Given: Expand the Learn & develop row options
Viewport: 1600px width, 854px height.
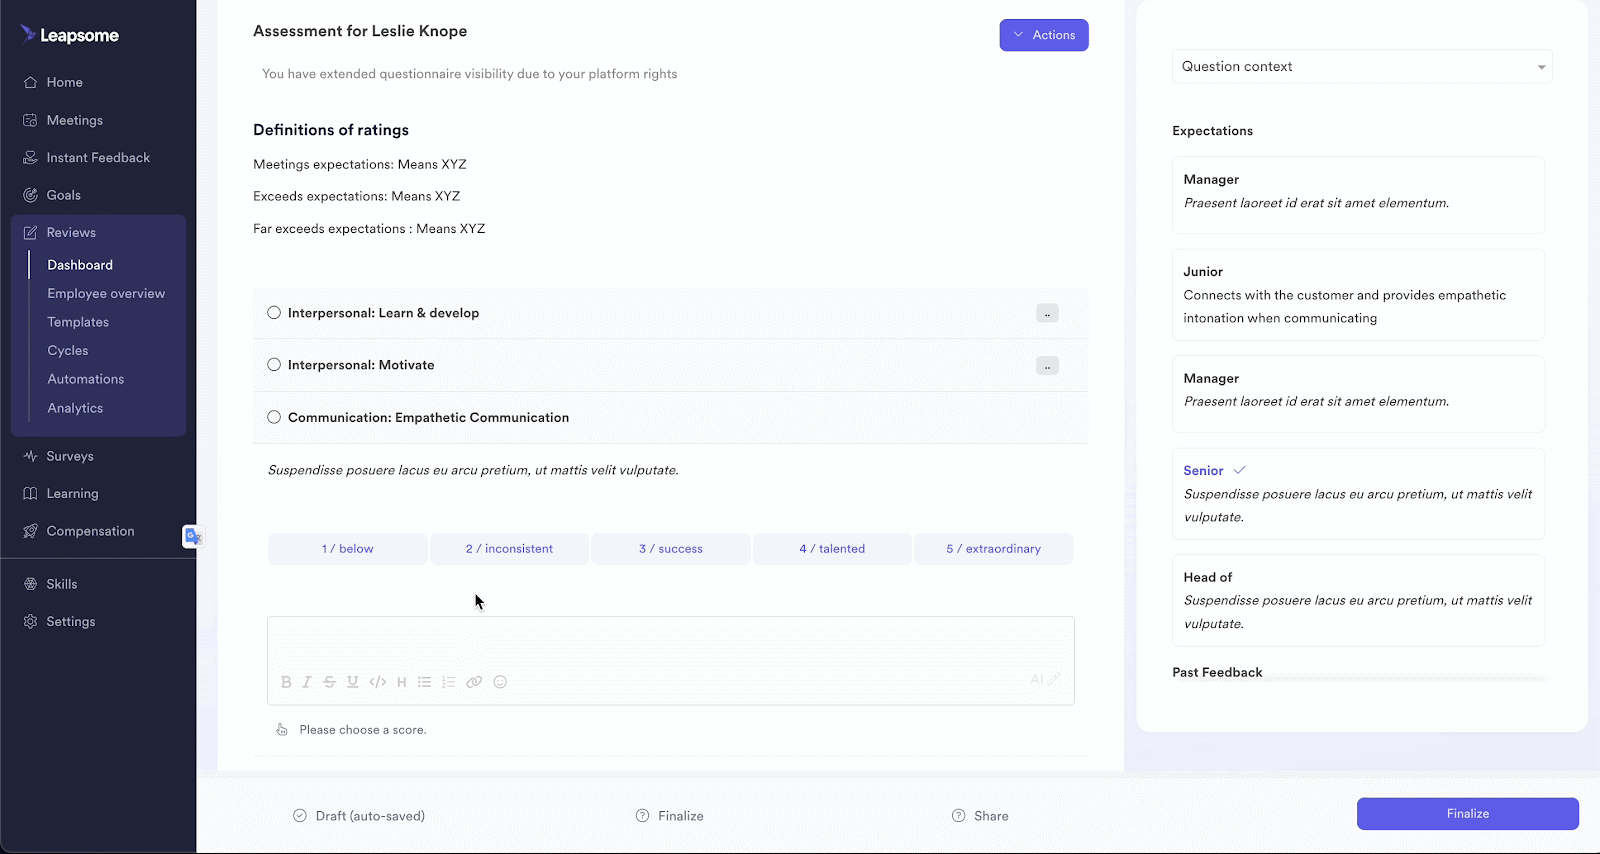Looking at the screenshot, I should click(x=1047, y=314).
